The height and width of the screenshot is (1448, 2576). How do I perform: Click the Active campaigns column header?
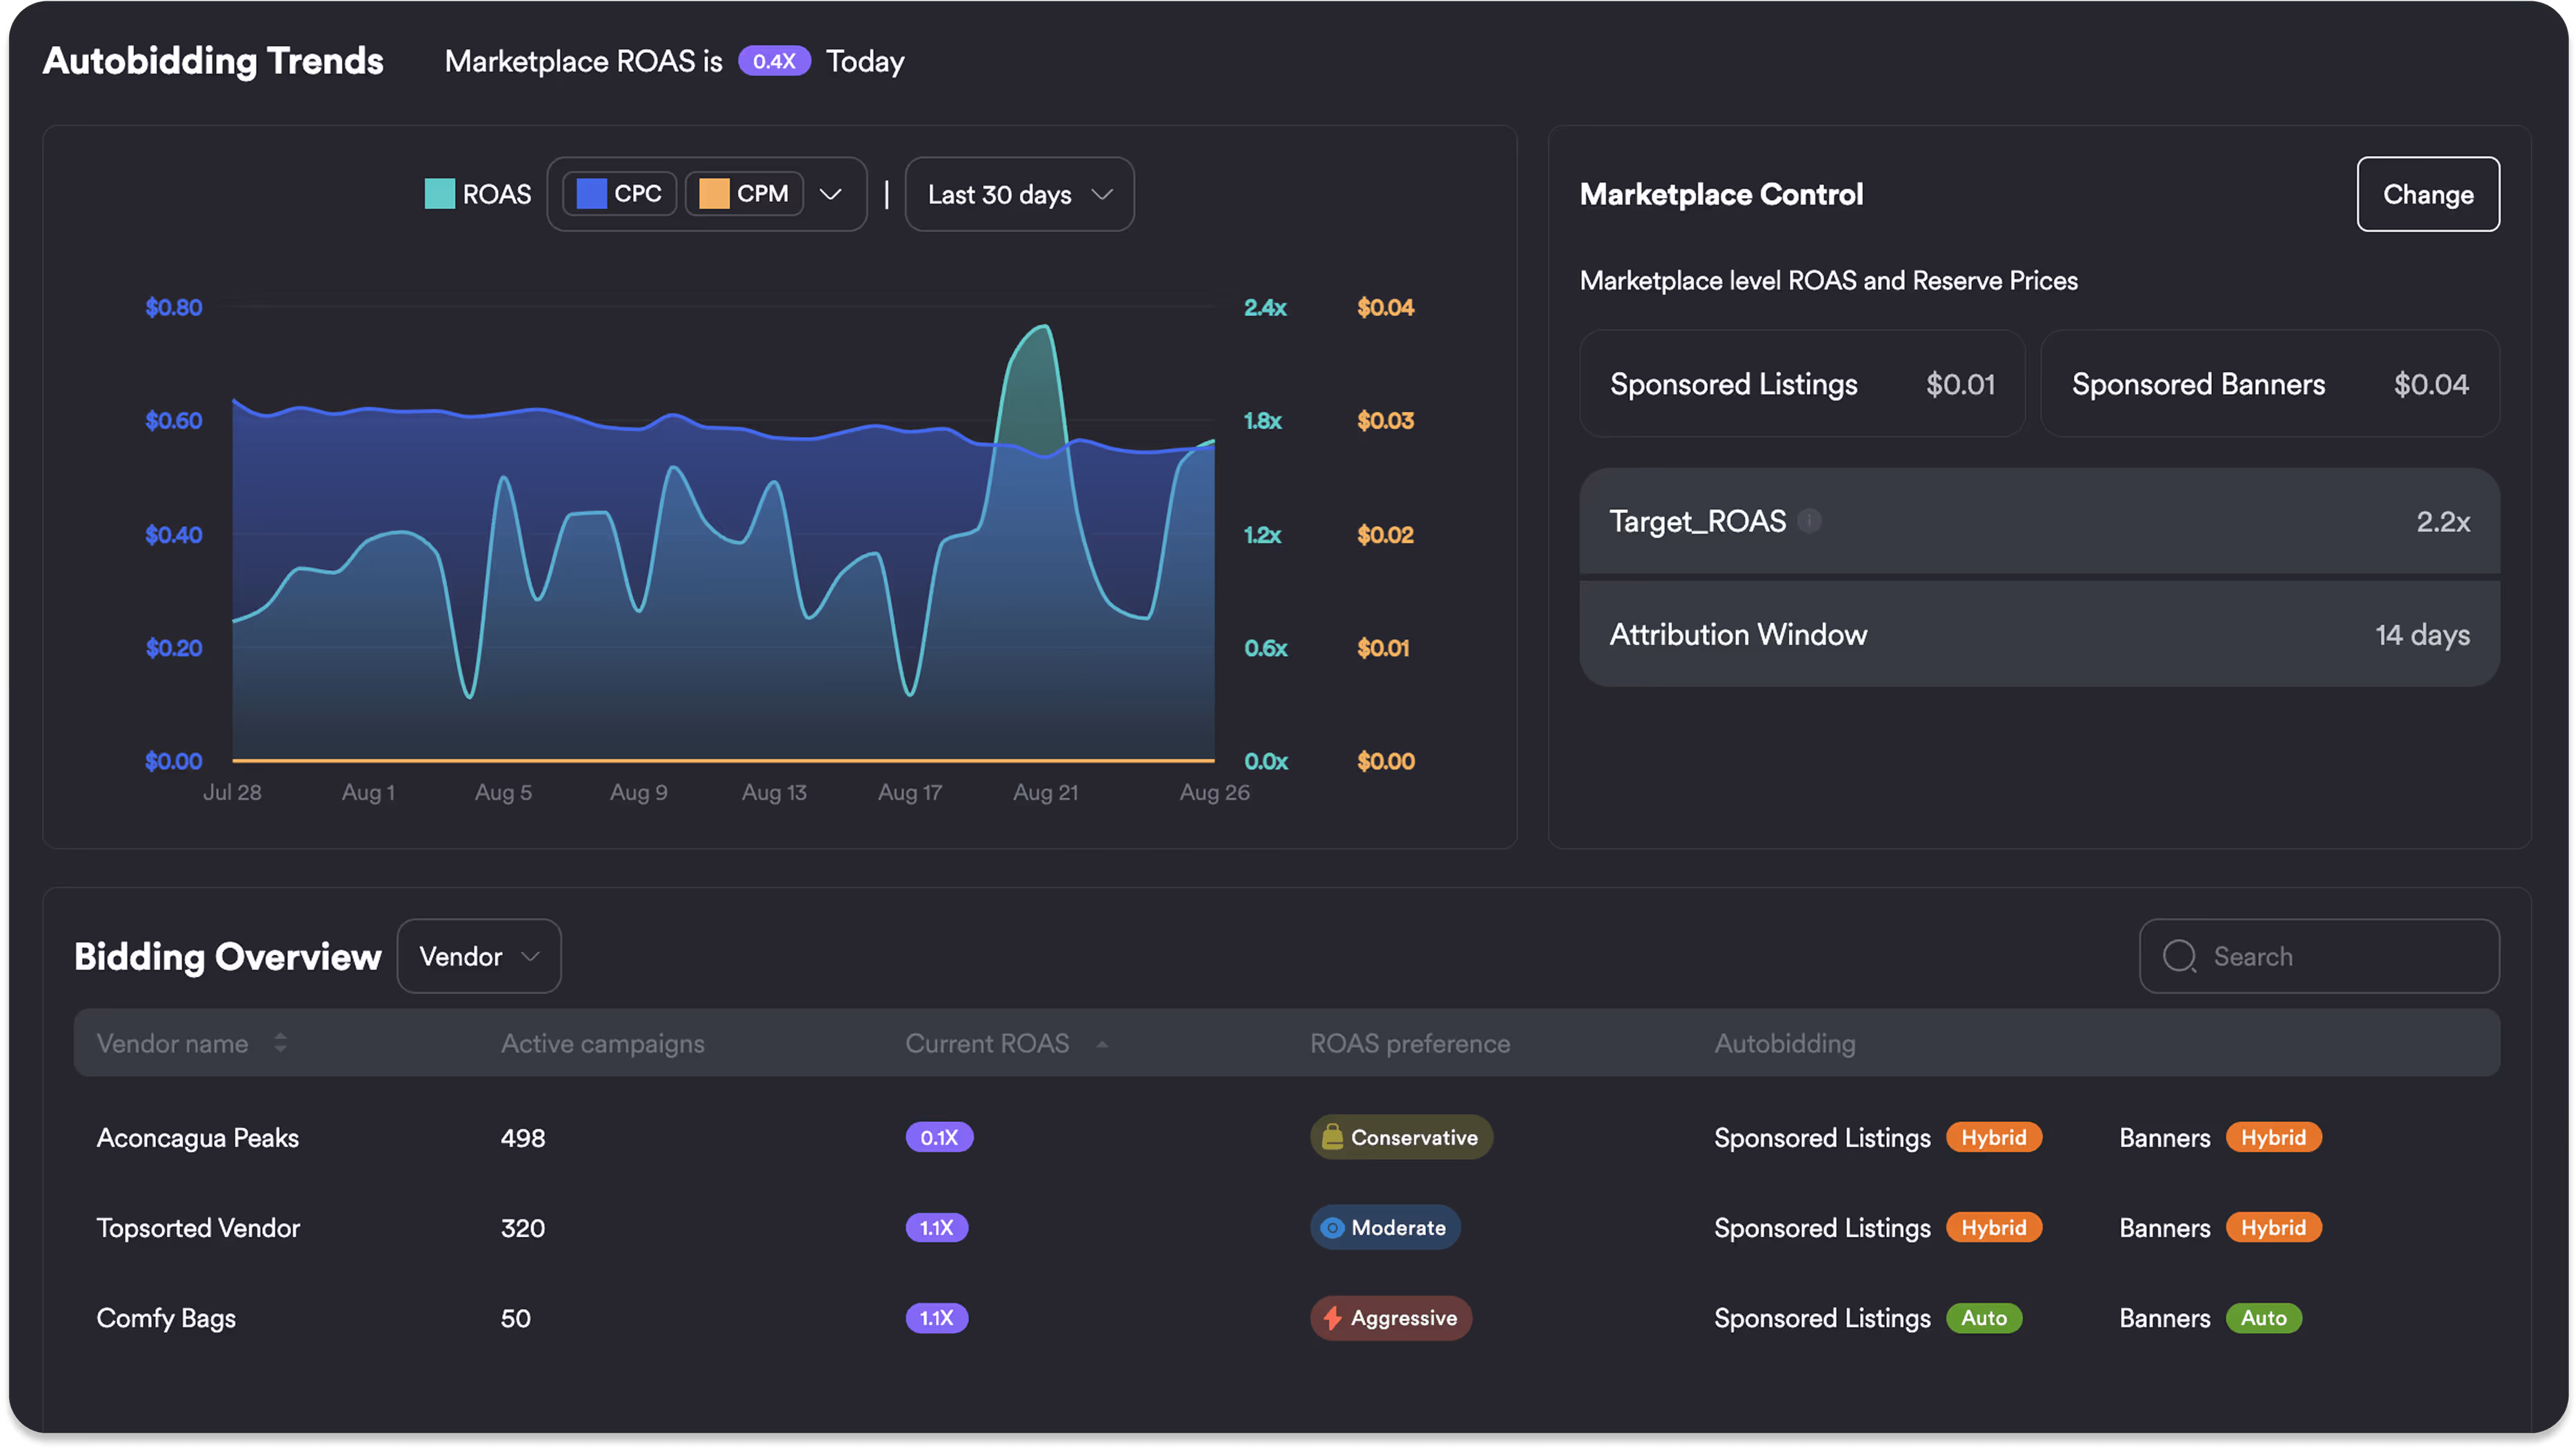coord(602,1043)
